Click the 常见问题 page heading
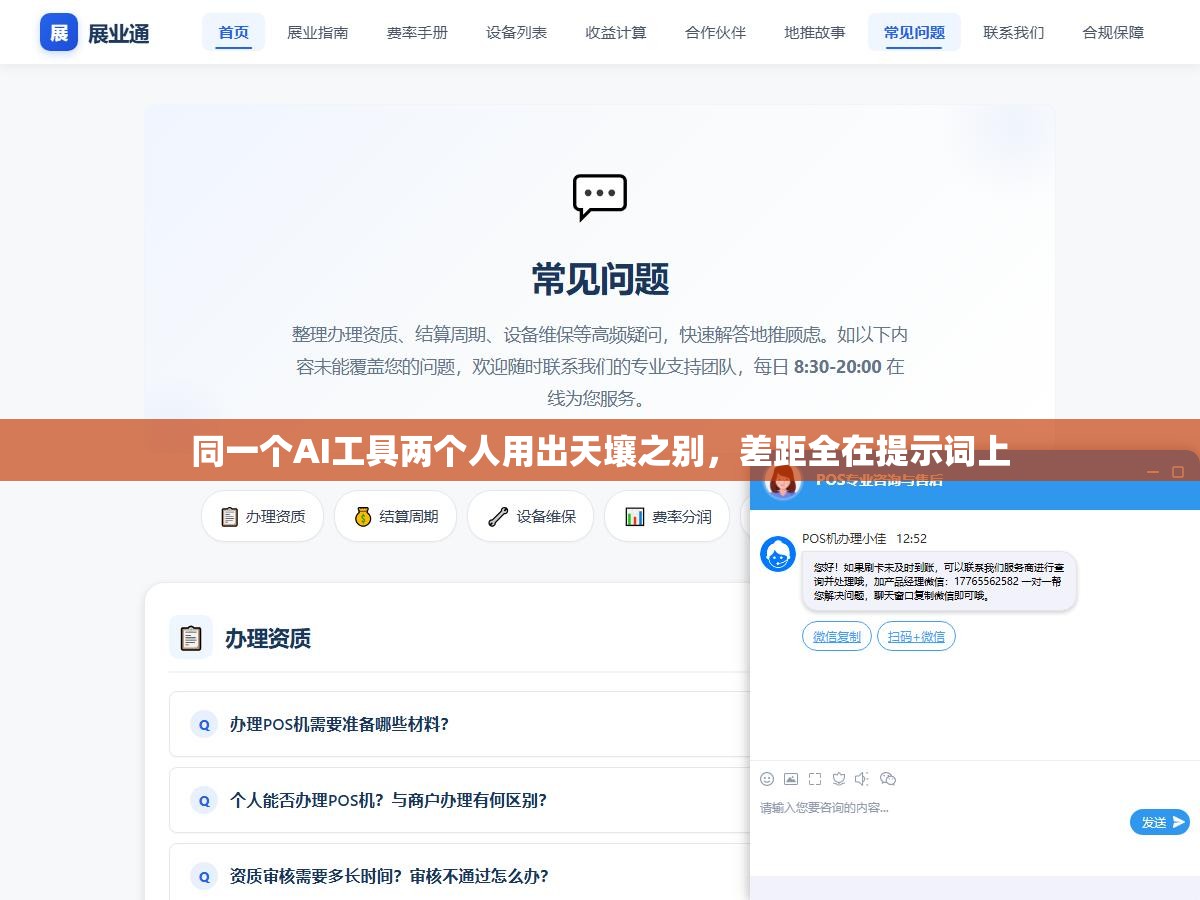This screenshot has width=1200, height=900. 600,279
